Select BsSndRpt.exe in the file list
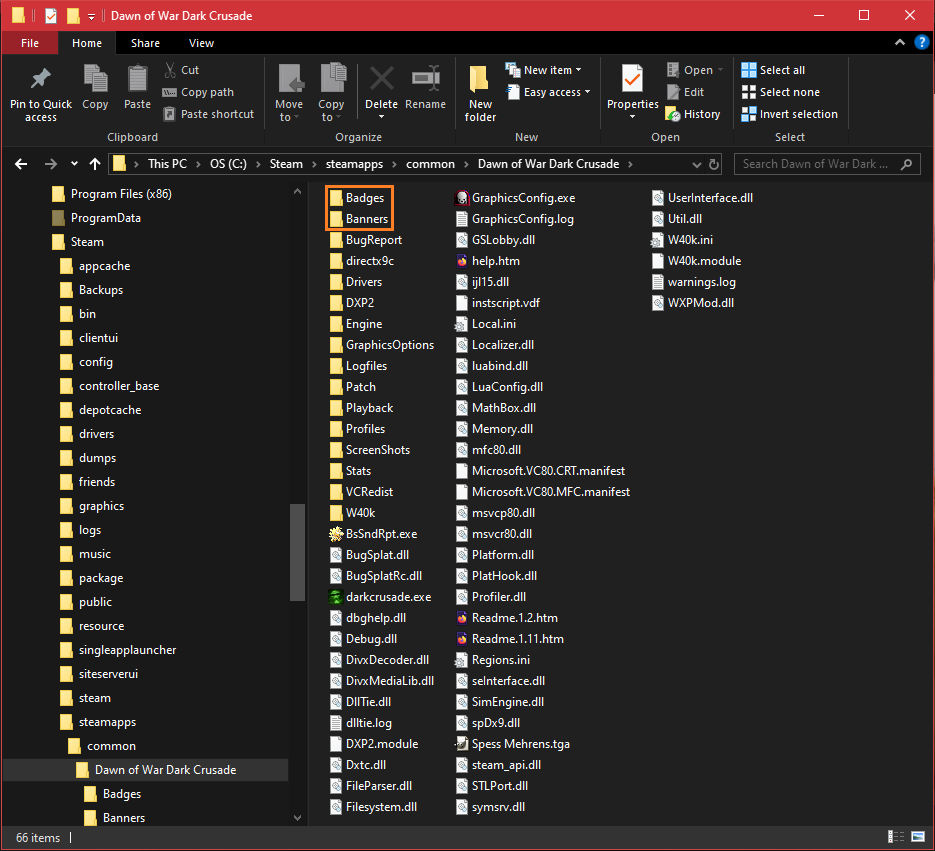Viewport: 935px width, 851px height. (x=373, y=534)
